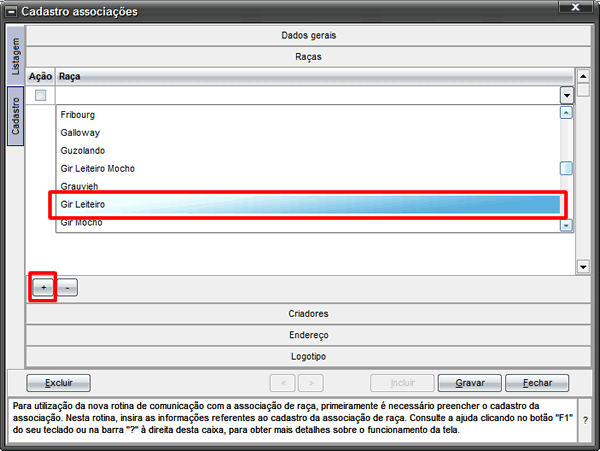Click the dropdown list scrollbar thumb

coord(566,168)
